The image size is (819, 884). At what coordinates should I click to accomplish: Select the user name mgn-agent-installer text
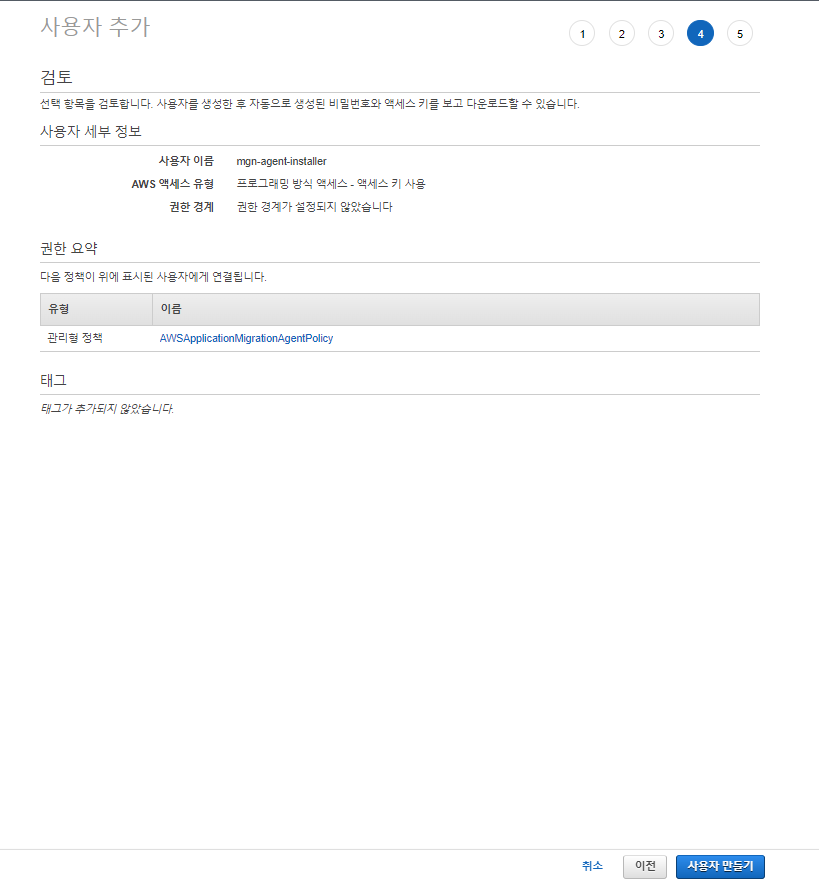click(281, 161)
